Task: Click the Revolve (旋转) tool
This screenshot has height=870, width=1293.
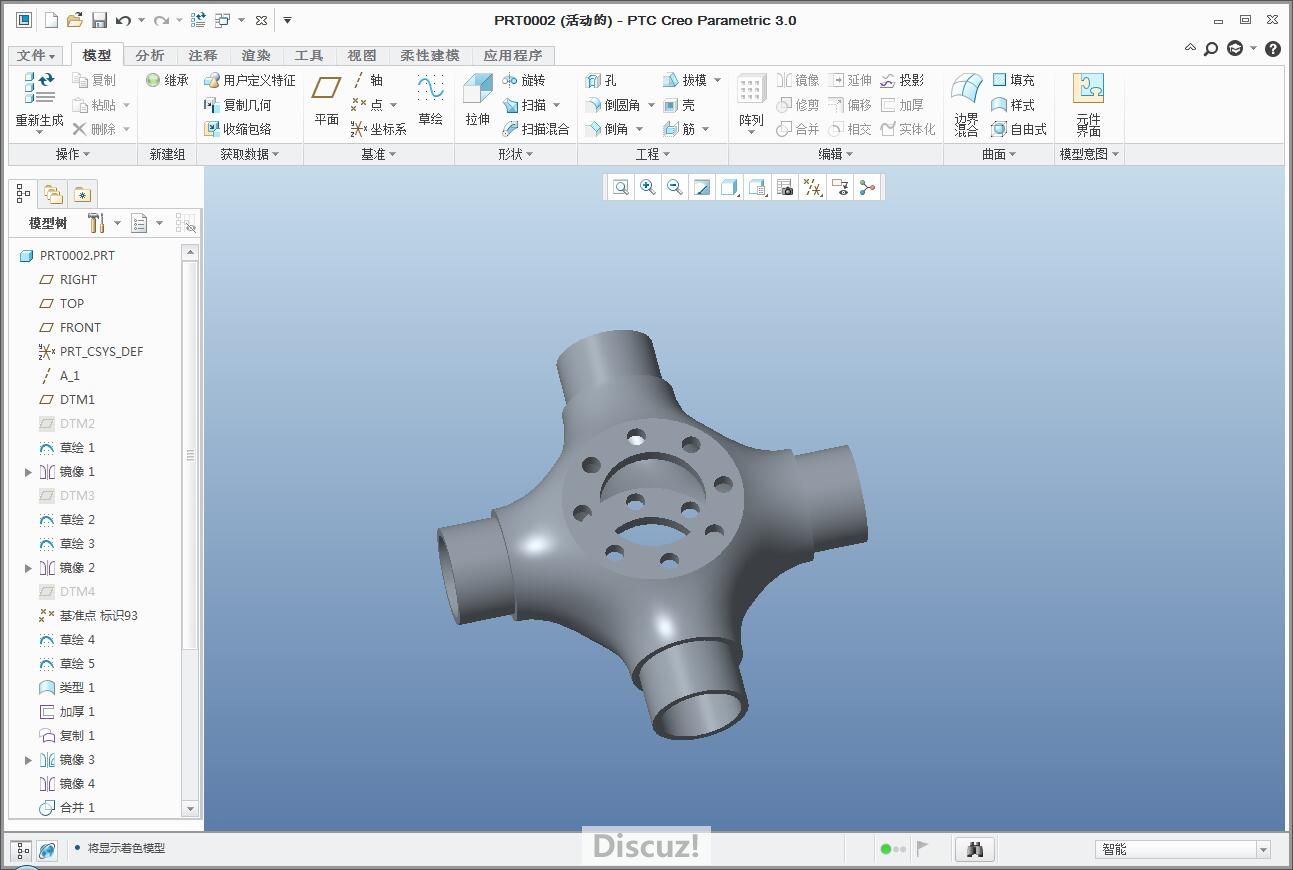Action: point(524,80)
